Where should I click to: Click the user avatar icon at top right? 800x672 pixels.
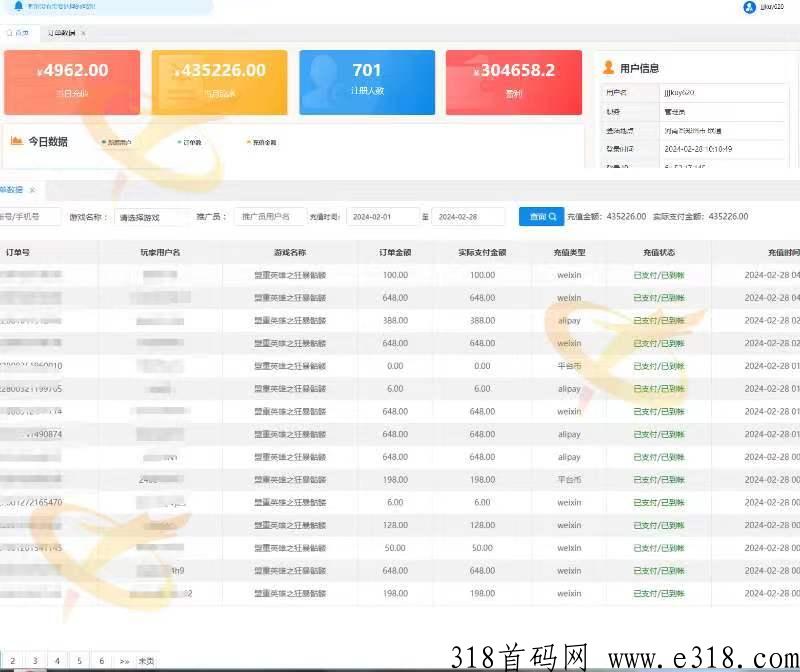(x=749, y=7)
